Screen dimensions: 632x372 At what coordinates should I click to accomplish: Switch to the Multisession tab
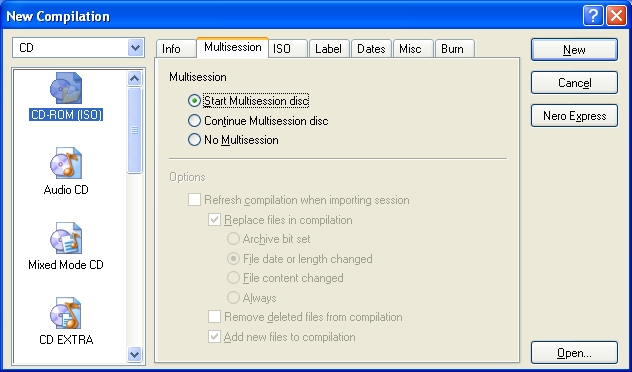point(233,48)
